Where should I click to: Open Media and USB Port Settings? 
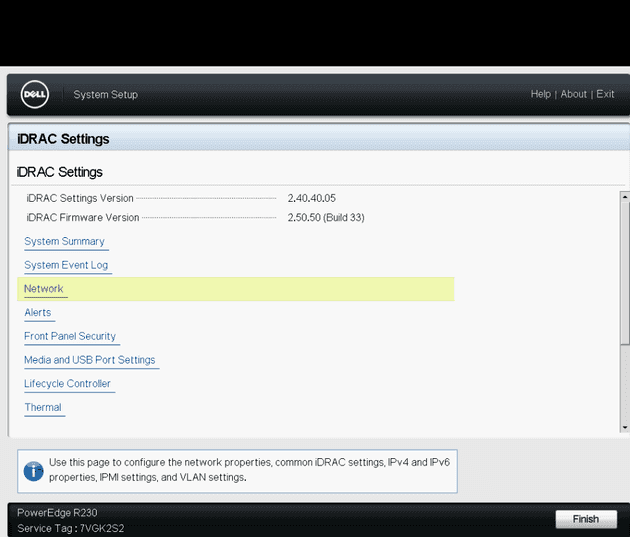point(90,360)
